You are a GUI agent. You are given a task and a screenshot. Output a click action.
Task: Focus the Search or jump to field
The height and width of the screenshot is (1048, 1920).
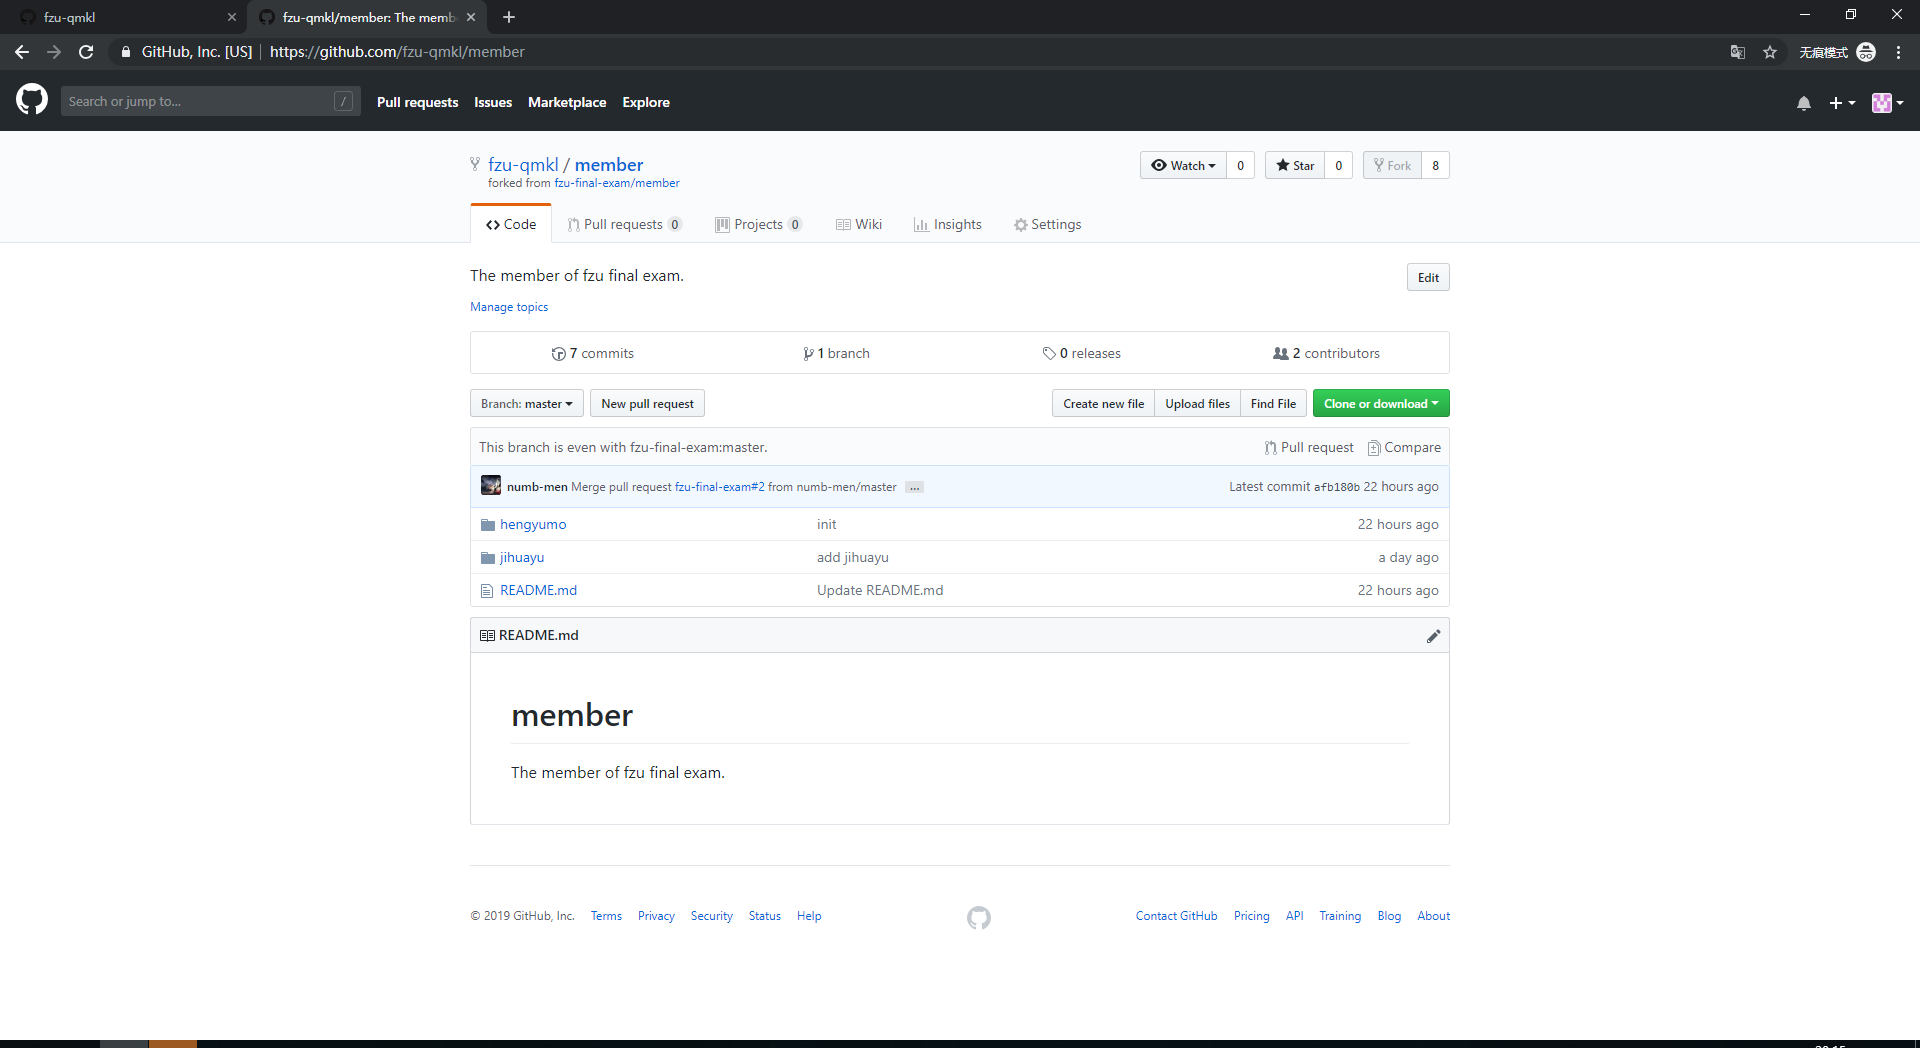click(x=210, y=101)
